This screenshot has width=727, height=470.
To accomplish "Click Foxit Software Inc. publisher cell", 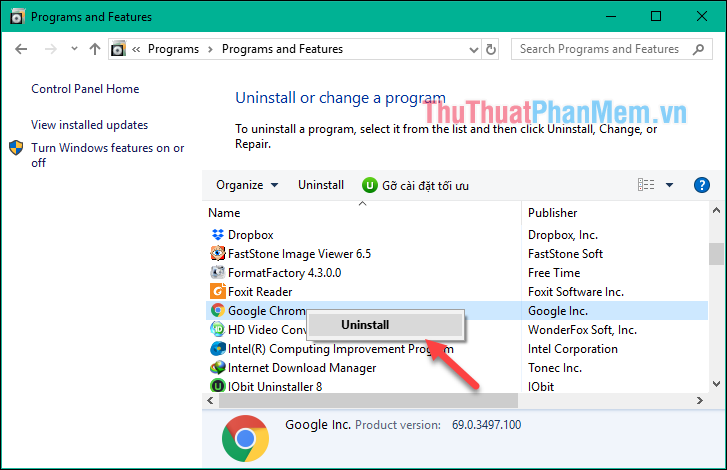I will 576,292.
